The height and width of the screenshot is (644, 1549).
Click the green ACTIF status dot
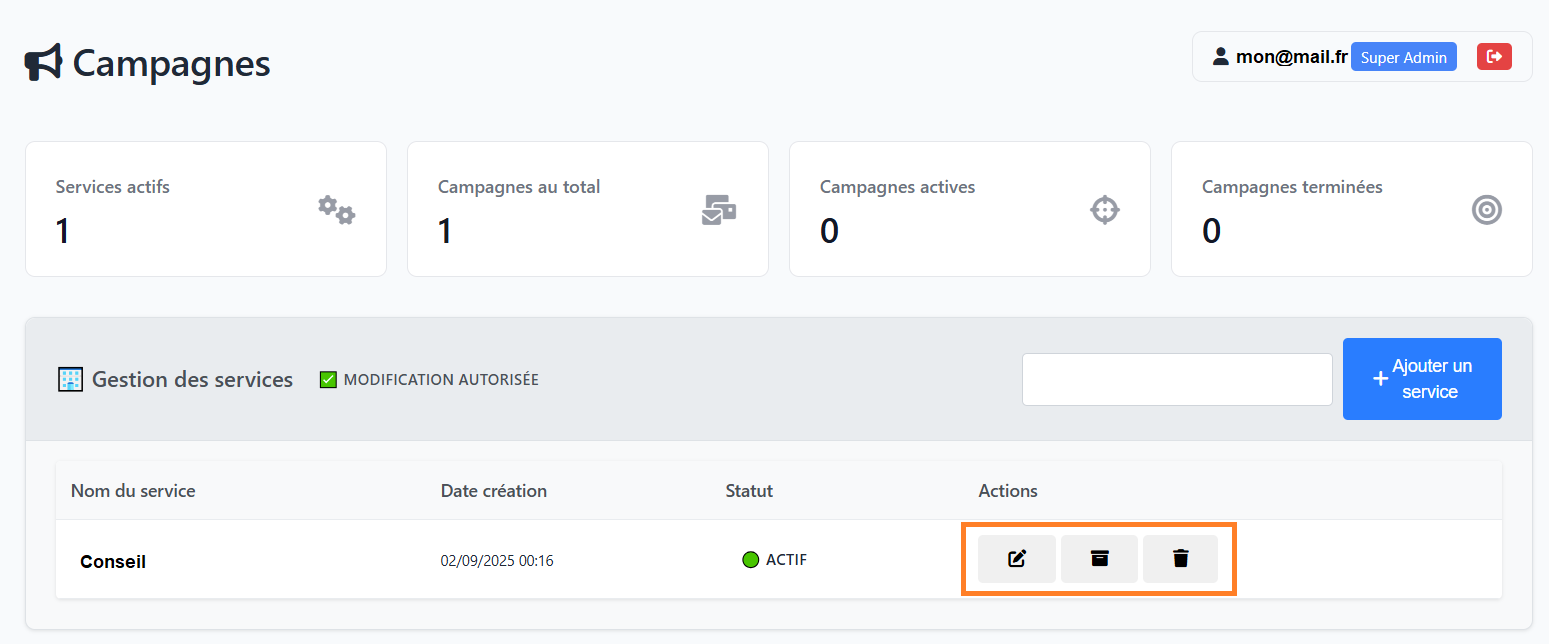pos(751,560)
